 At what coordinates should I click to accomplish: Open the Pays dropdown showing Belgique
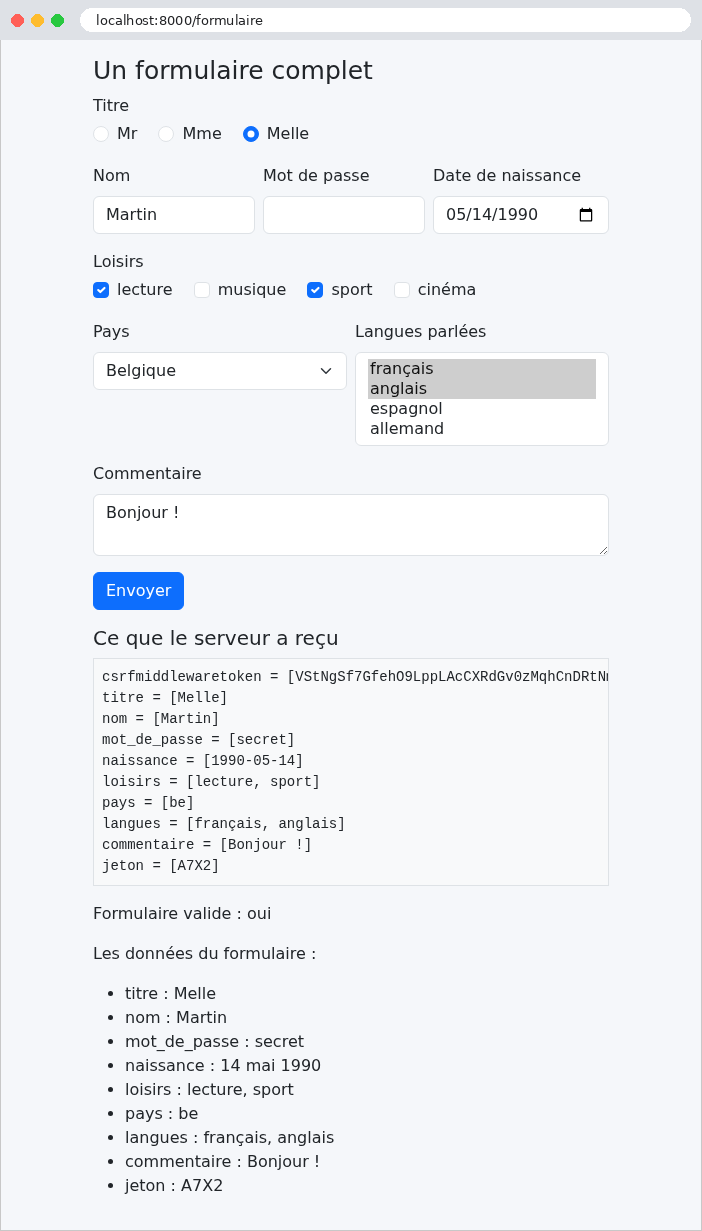coord(220,371)
